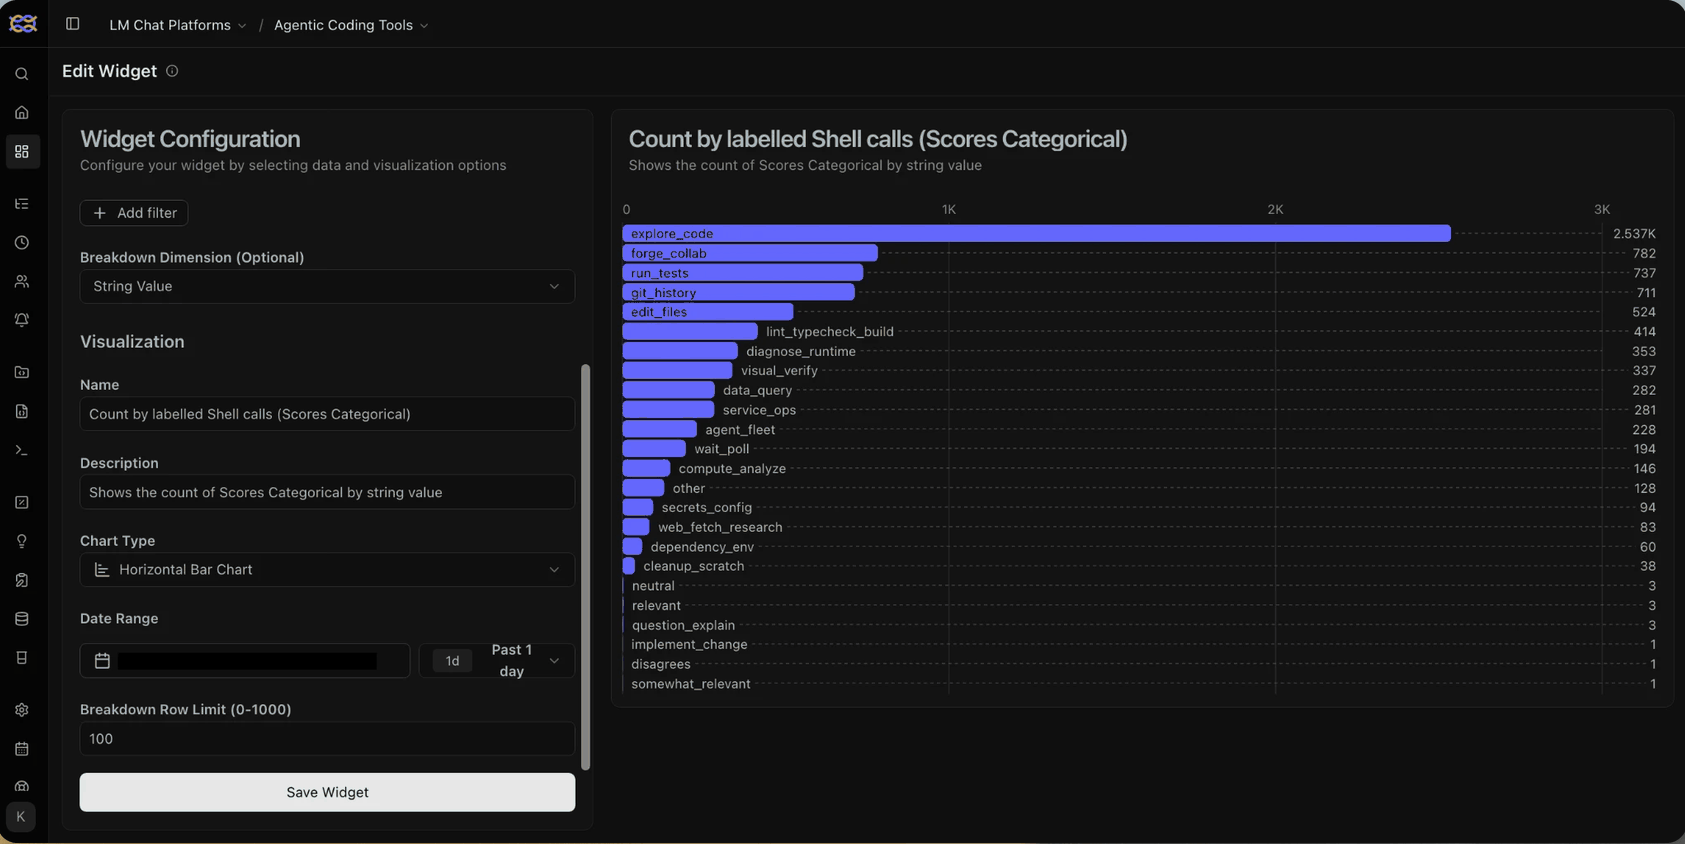Expand Agentic Coding Tools breadcrumb dropdown
This screenshot has height=844, width=1685.
pos(351,25)
